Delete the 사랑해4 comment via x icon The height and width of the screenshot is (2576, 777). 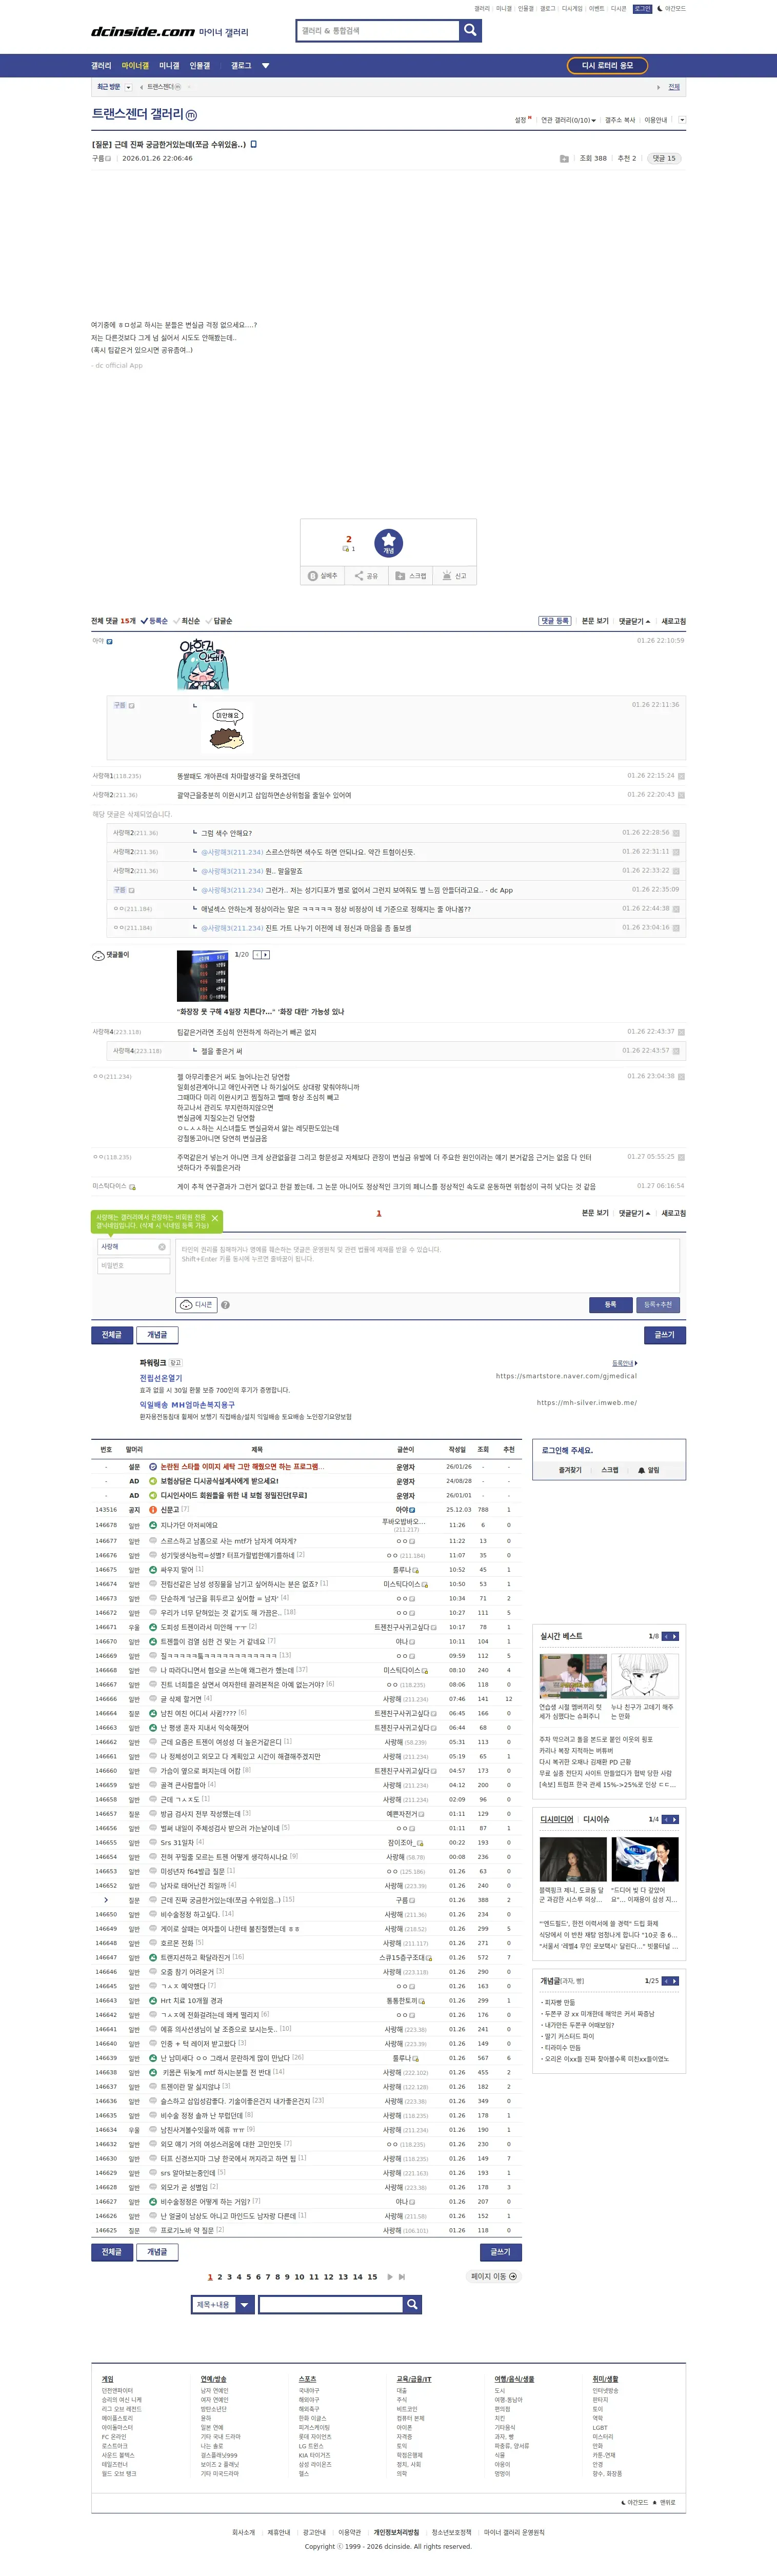[x=681, y=1032]
